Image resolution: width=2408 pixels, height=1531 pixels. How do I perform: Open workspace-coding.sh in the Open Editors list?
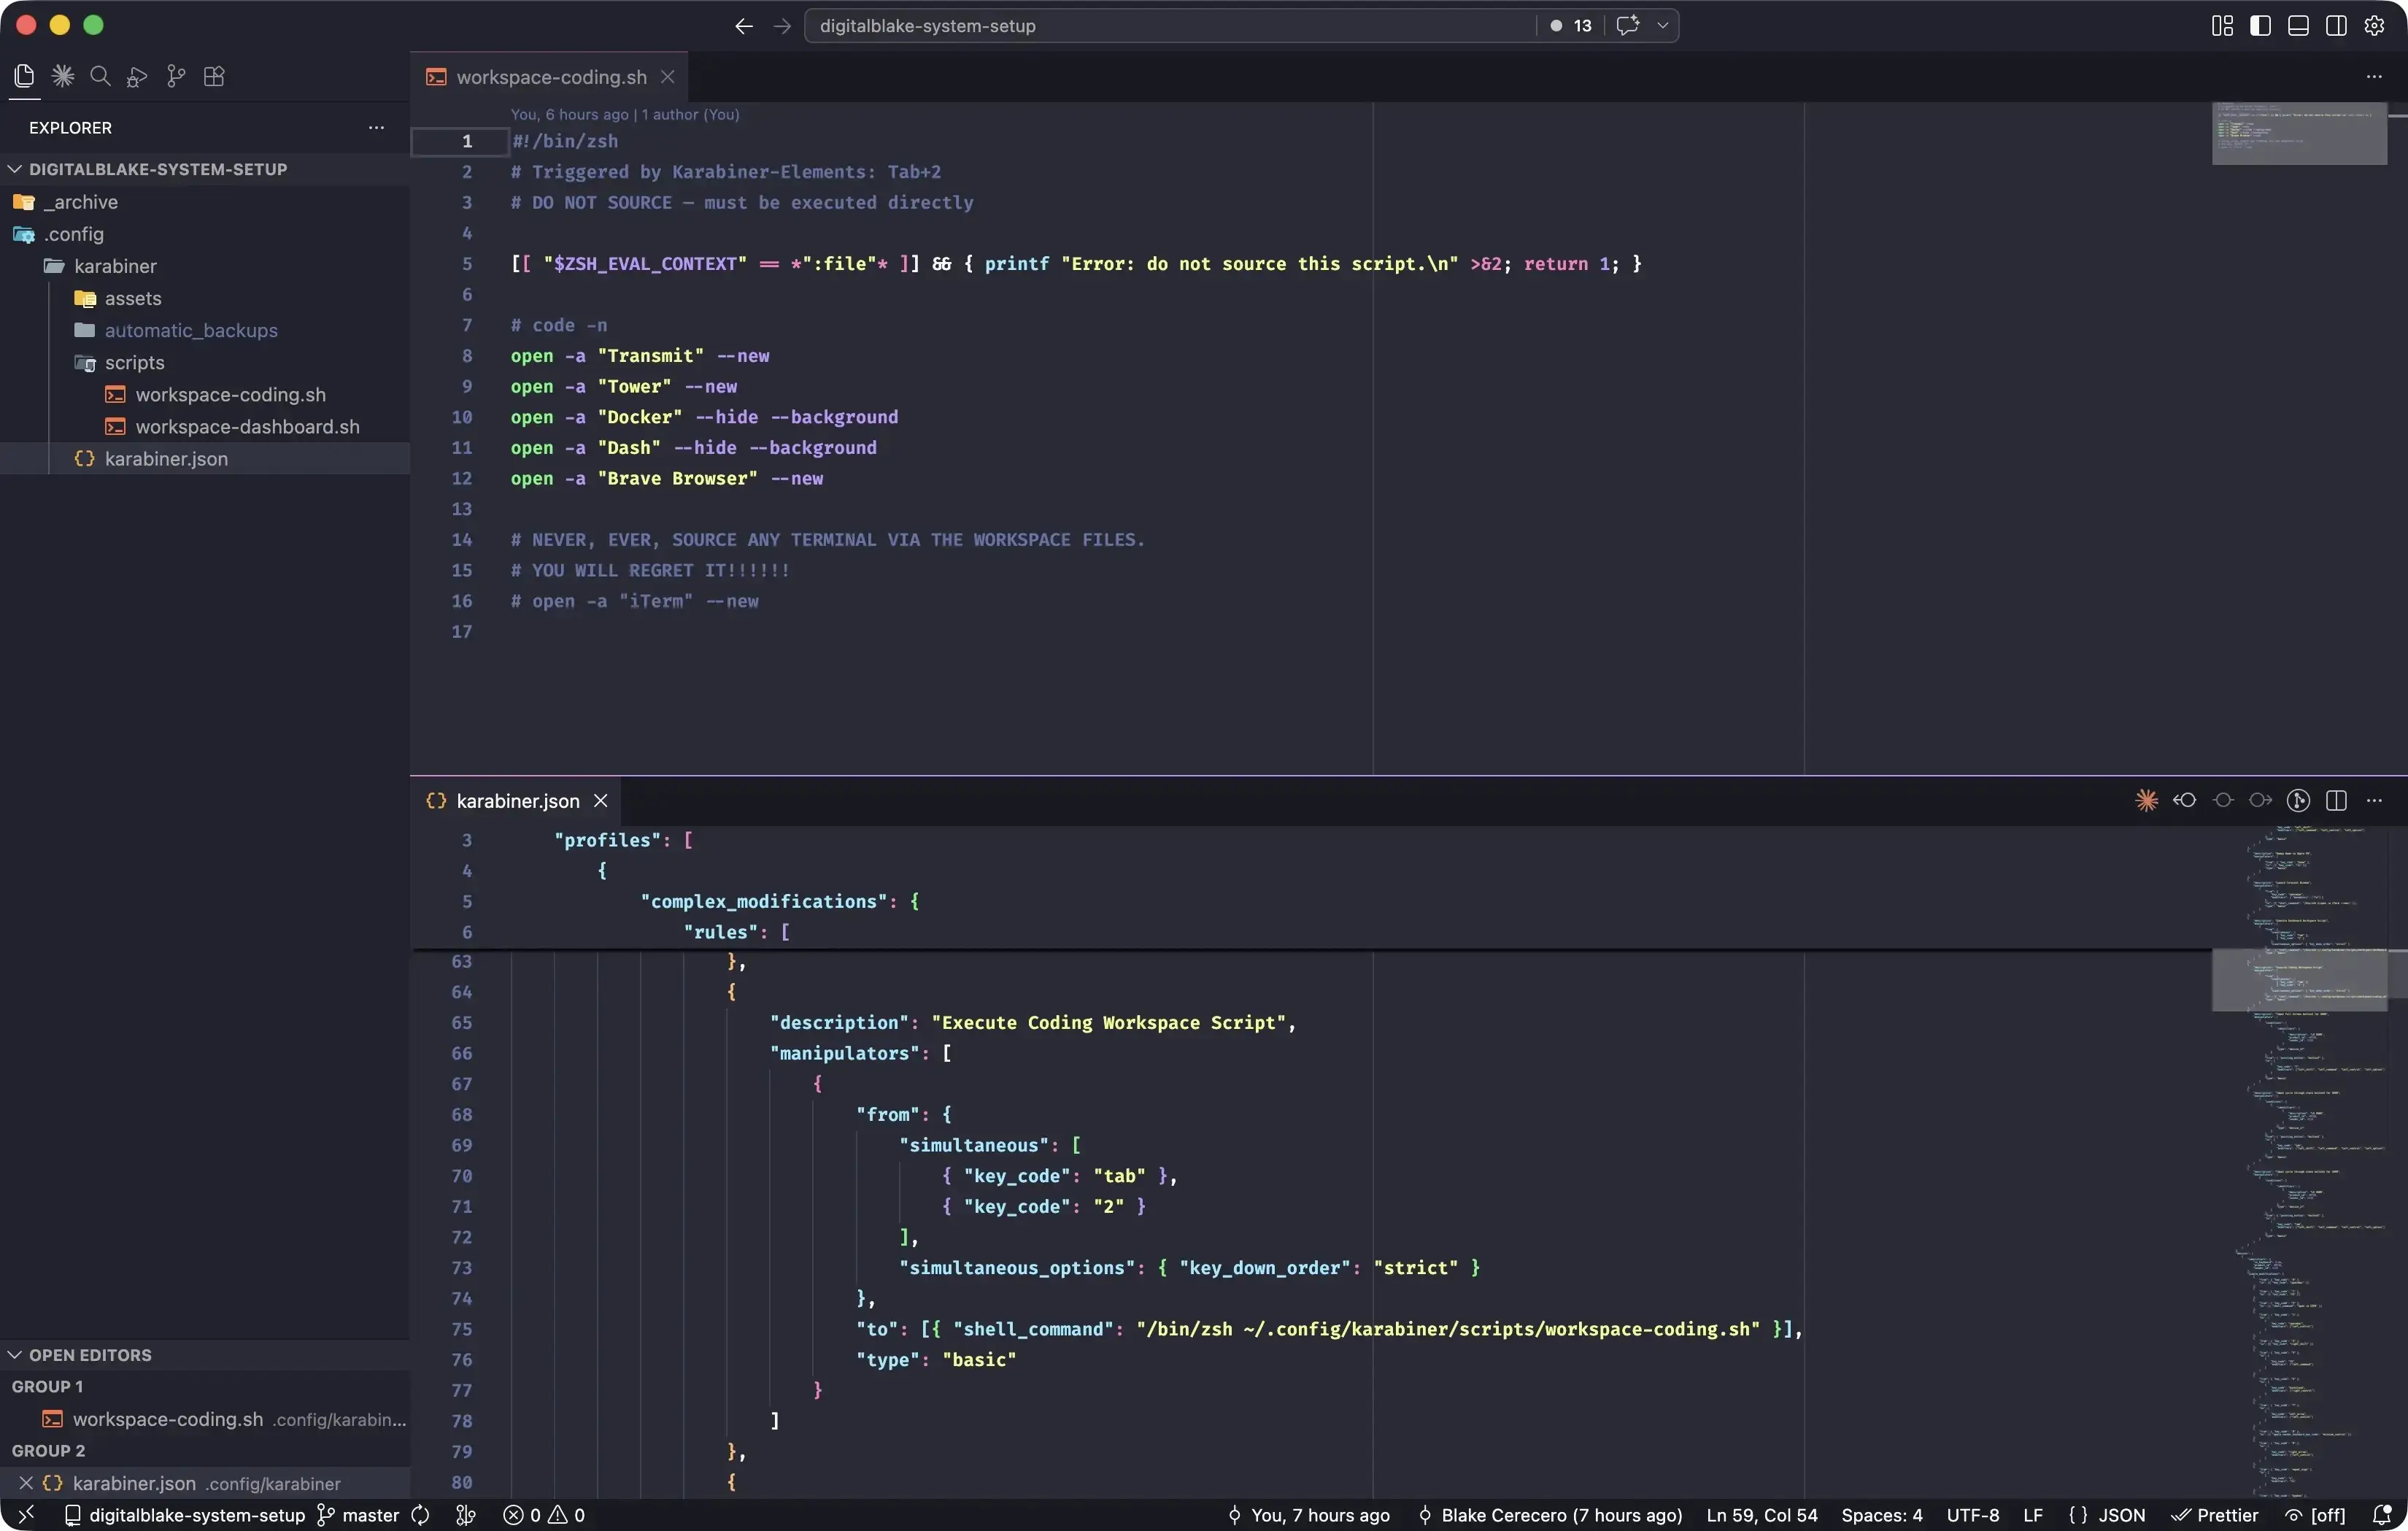pyautogui.click(x=204, y=1419)
